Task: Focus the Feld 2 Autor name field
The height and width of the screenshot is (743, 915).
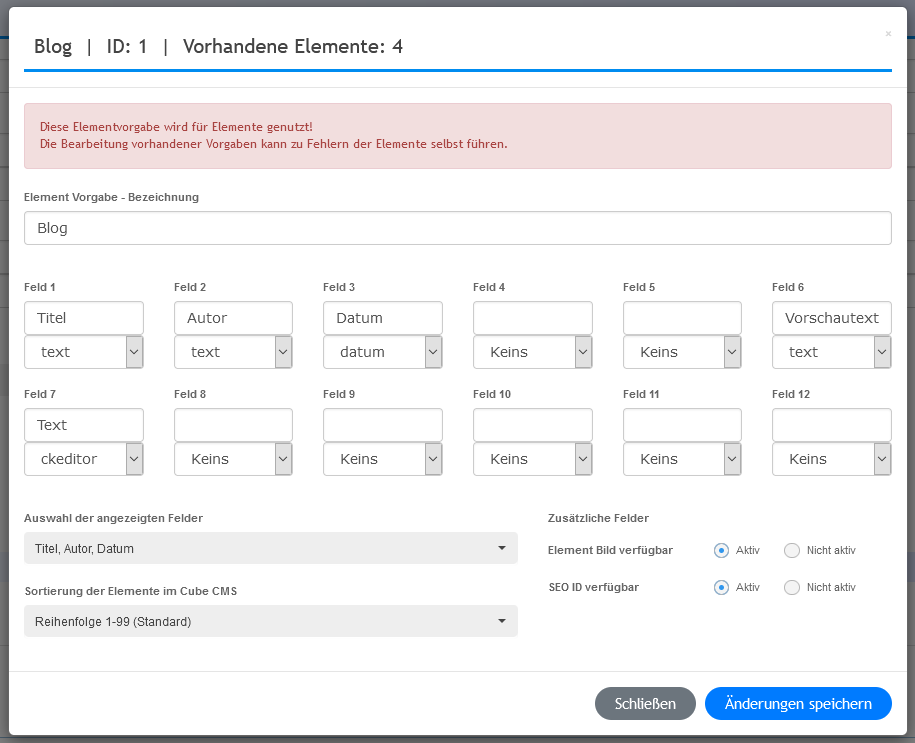Action: (233, 318)
